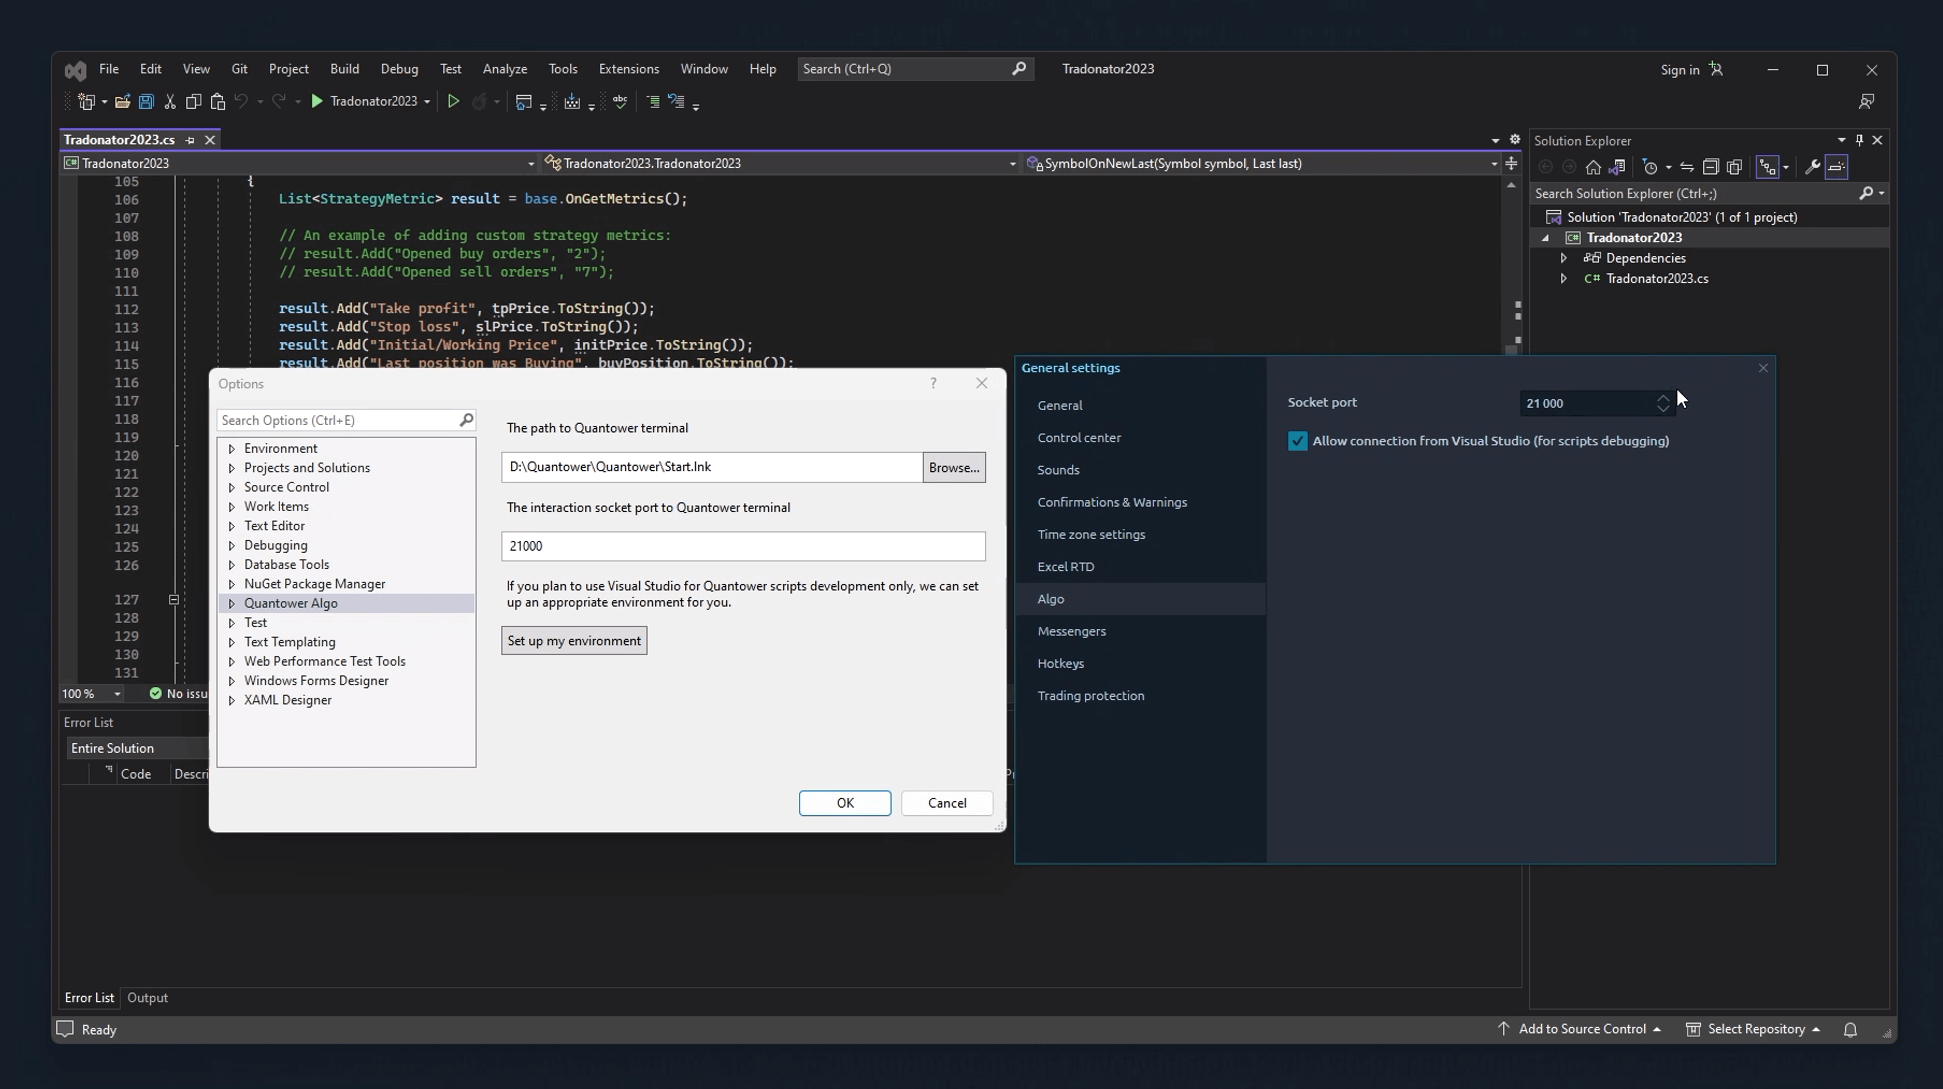Open the Extensions menu
The height and width of the screenshot is (1089, 1943).
coord(628,69)
